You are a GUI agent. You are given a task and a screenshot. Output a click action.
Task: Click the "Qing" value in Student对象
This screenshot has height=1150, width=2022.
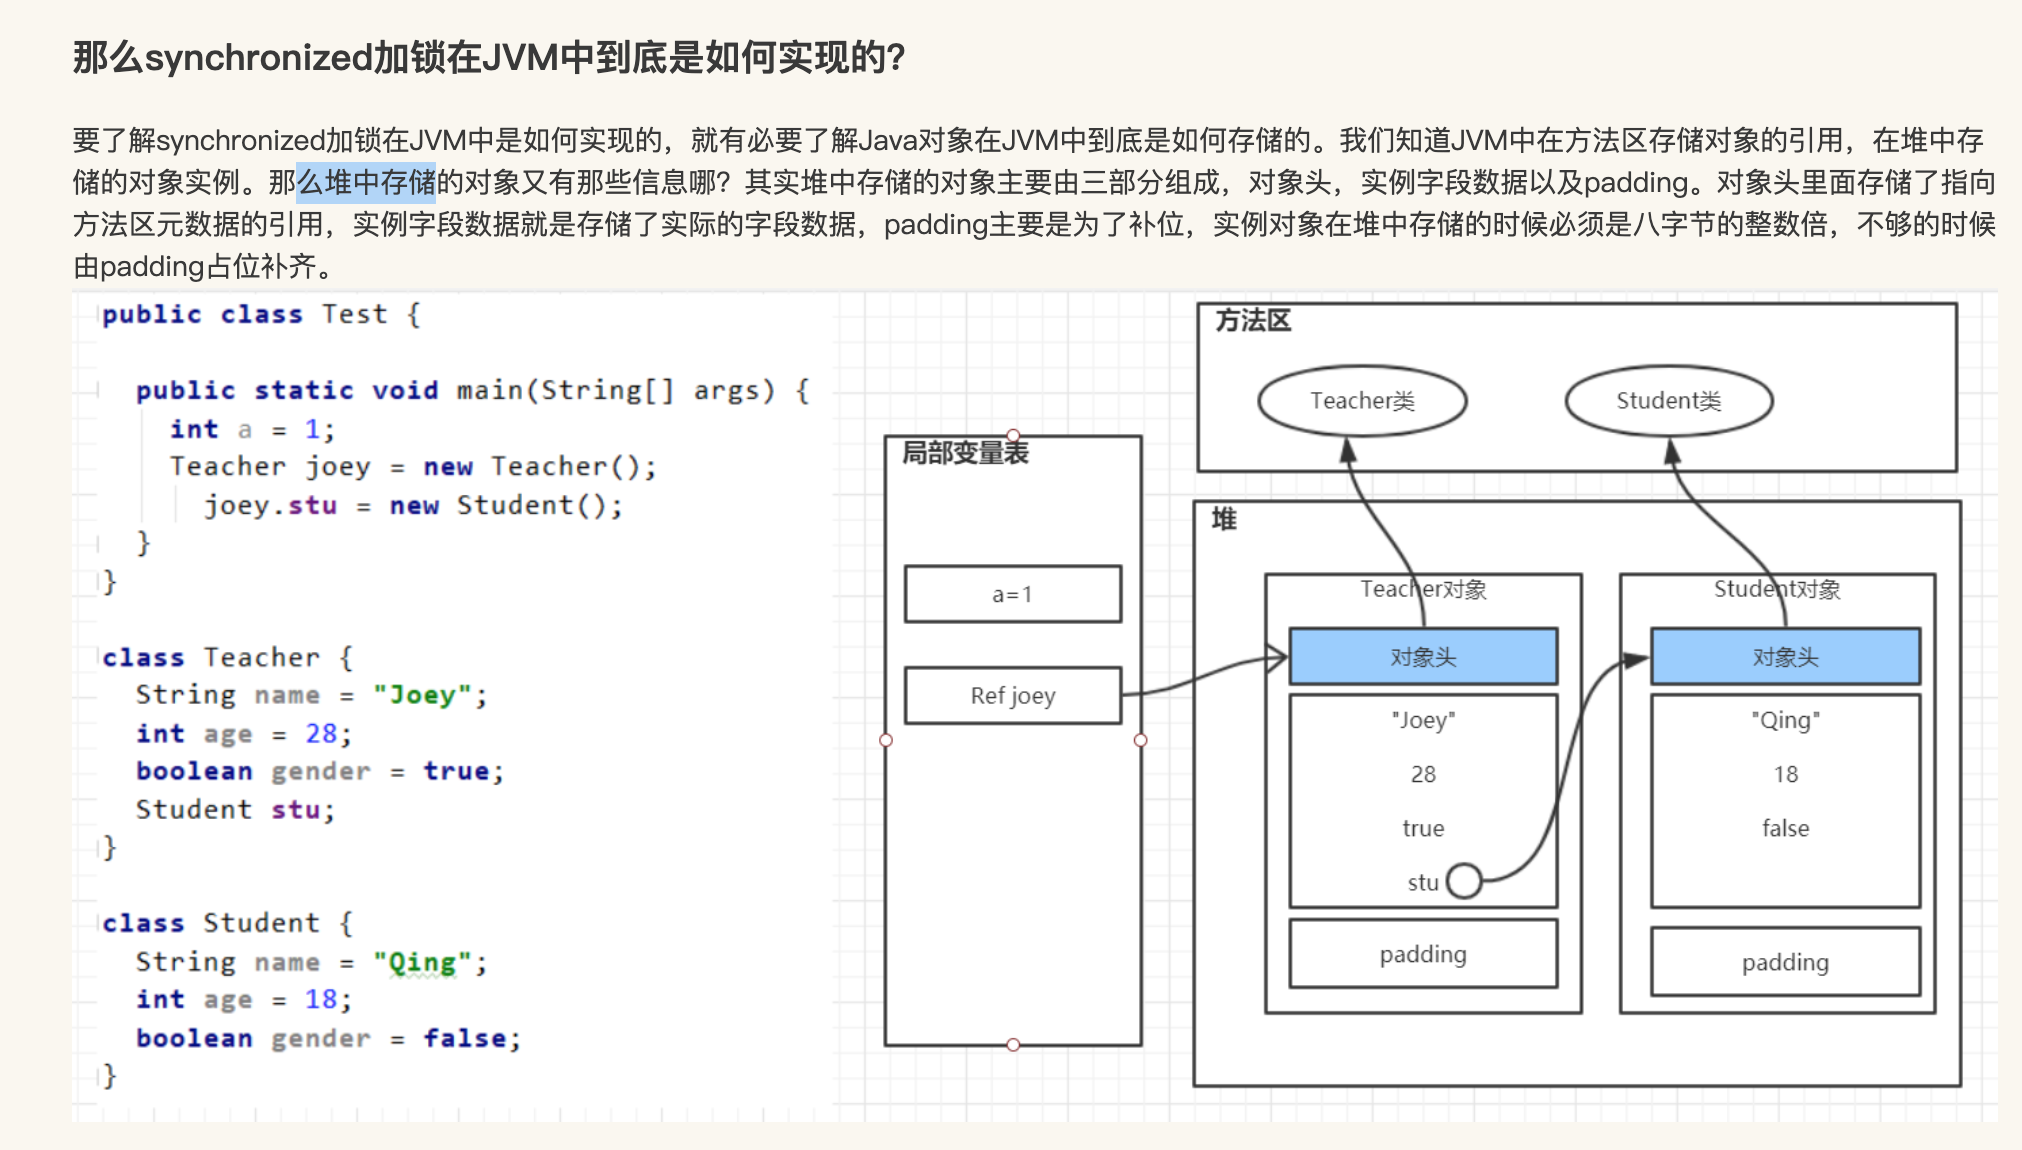(x=1785, y=720)
